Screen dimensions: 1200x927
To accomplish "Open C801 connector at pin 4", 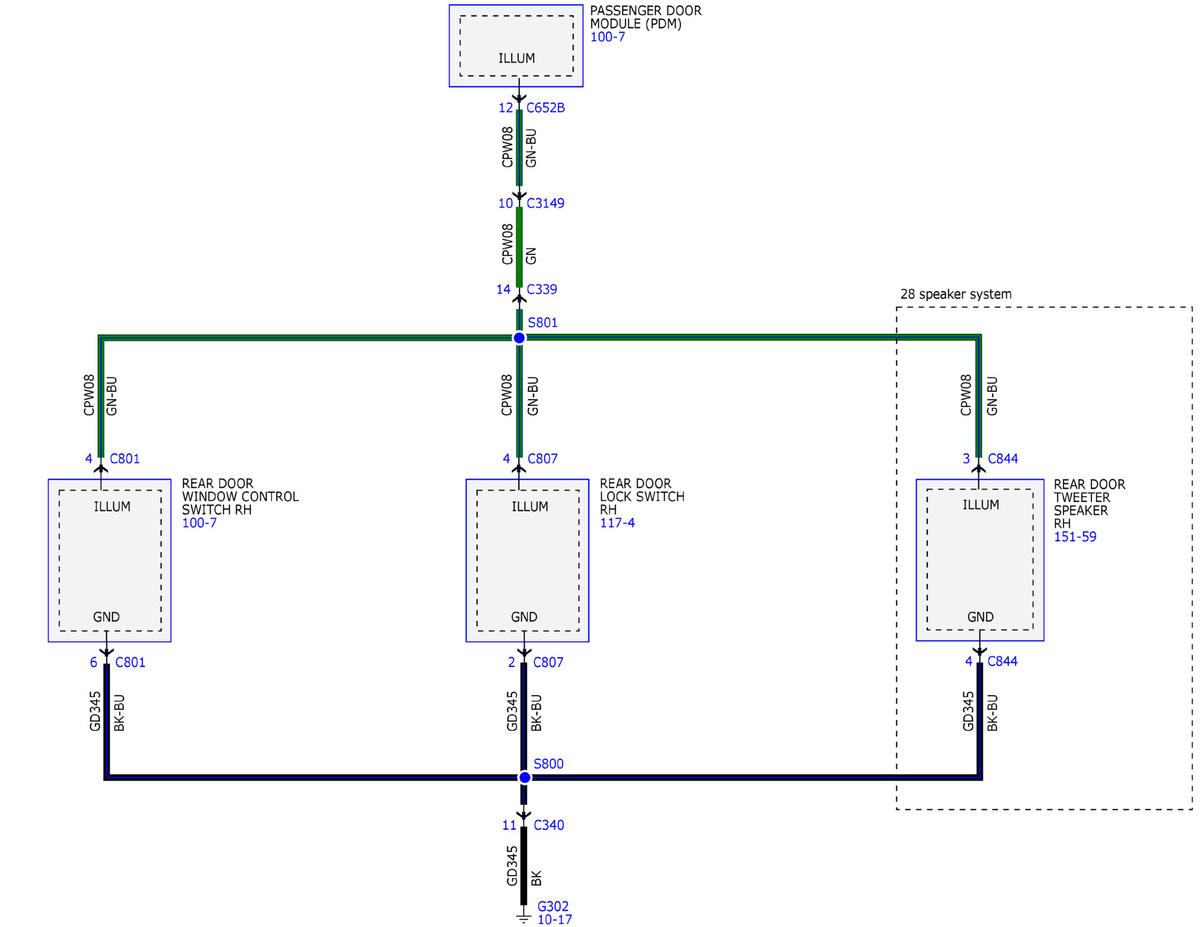I will [125, 460].
